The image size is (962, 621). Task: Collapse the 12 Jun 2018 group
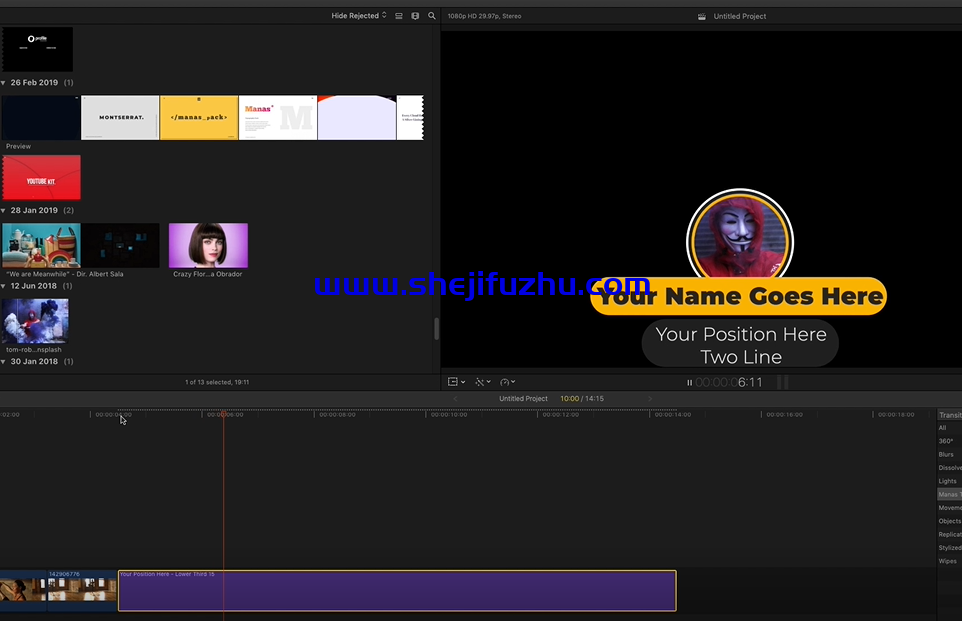click(4, 286)
